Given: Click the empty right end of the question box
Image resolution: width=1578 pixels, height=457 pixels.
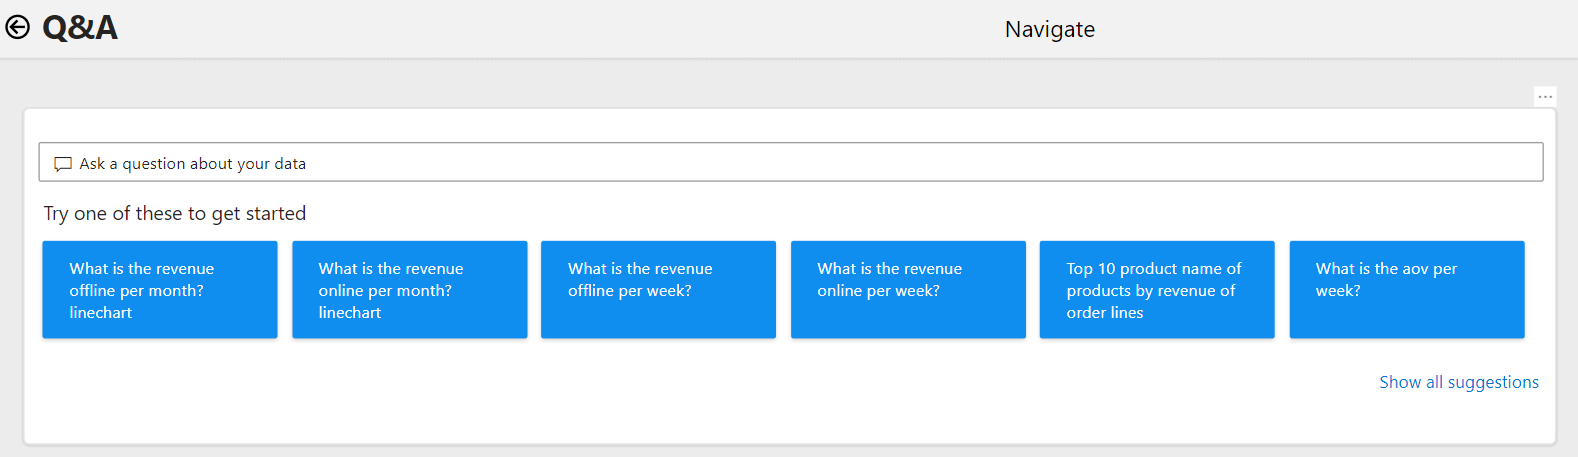Looking at the screenshot, I should [x=1400, y=162].
